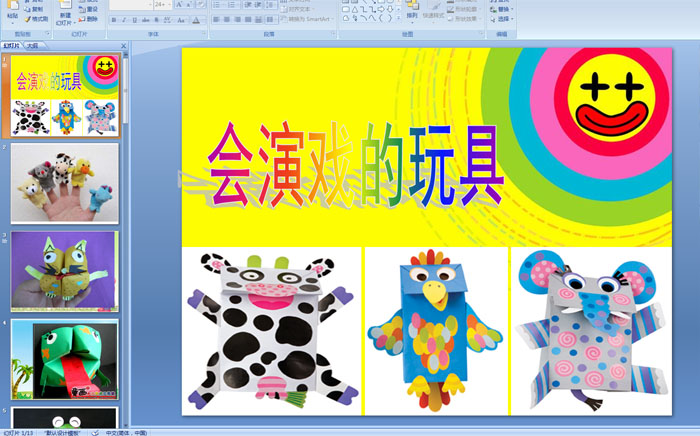Viewport: 700px width, 436px height.
Task: Click the blue bird puppet picture
Action: point(436,331)
